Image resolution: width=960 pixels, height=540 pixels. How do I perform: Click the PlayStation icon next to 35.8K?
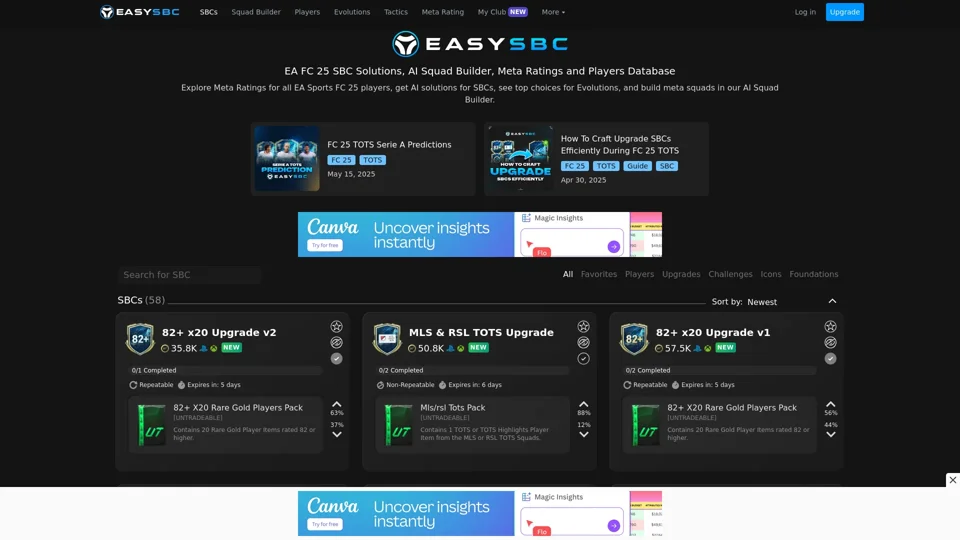204,348
